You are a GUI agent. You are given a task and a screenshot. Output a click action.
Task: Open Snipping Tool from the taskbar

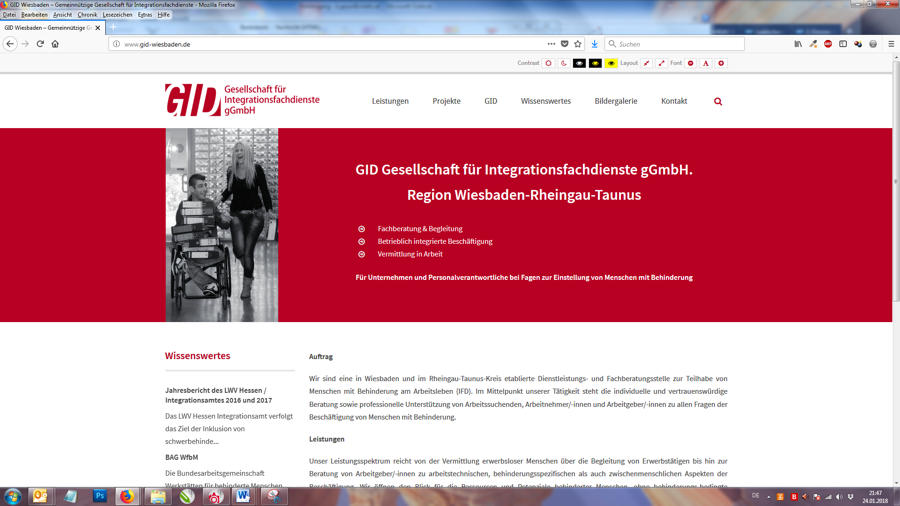(274, 496)
